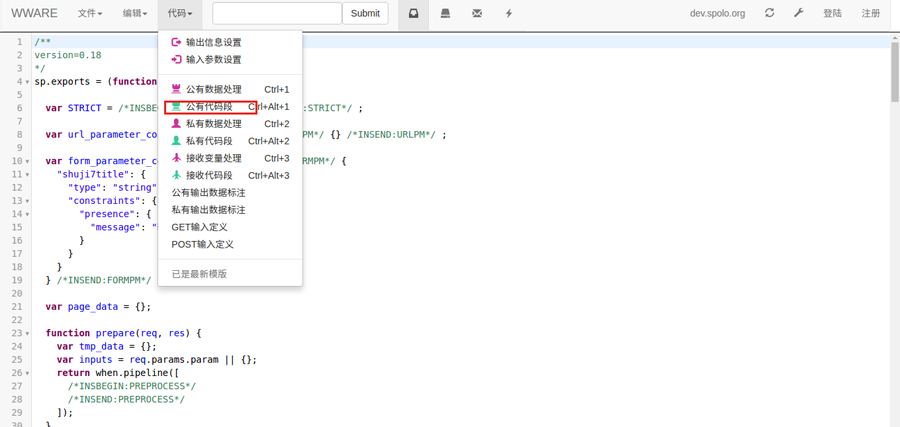Image resolution: width=900 pixels, height=427 pixels.
Task: Choose GET输入定义 menu item
Action: click(230, 227)
